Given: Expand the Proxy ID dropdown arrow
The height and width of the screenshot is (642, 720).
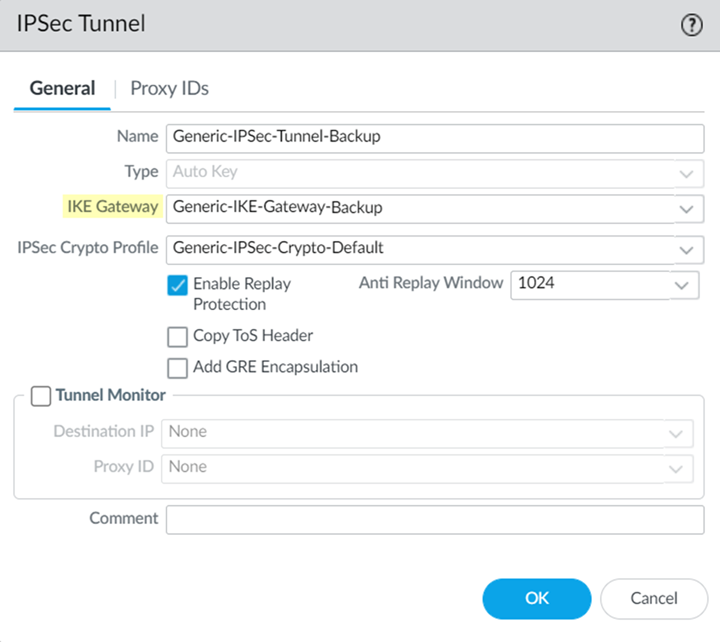Looking at the screenshot, I should (676, 467).
